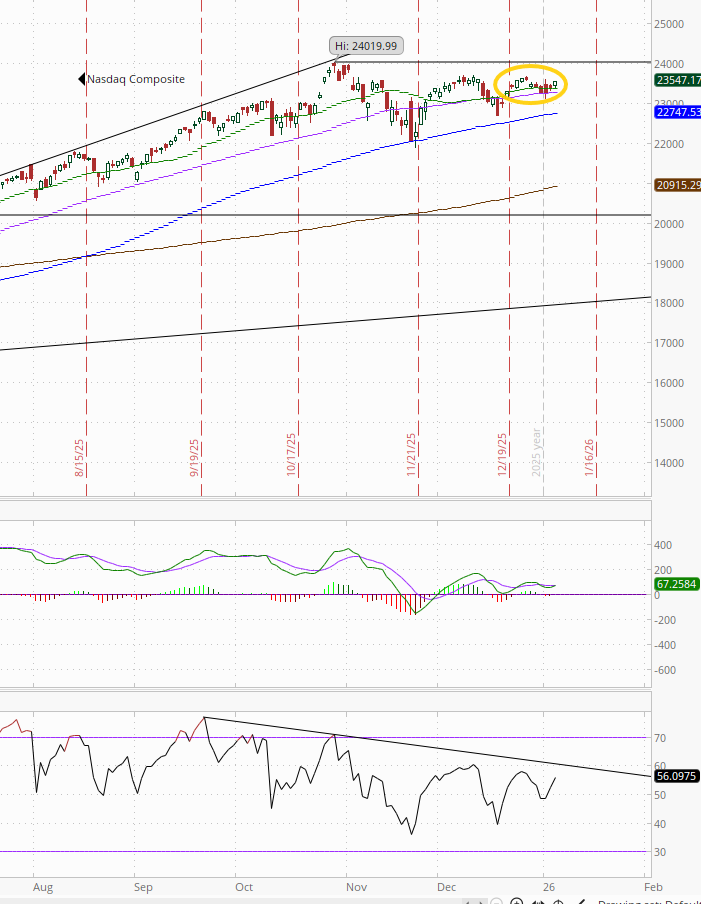Select the 1/16/26 vertical date label

(589, 458)
